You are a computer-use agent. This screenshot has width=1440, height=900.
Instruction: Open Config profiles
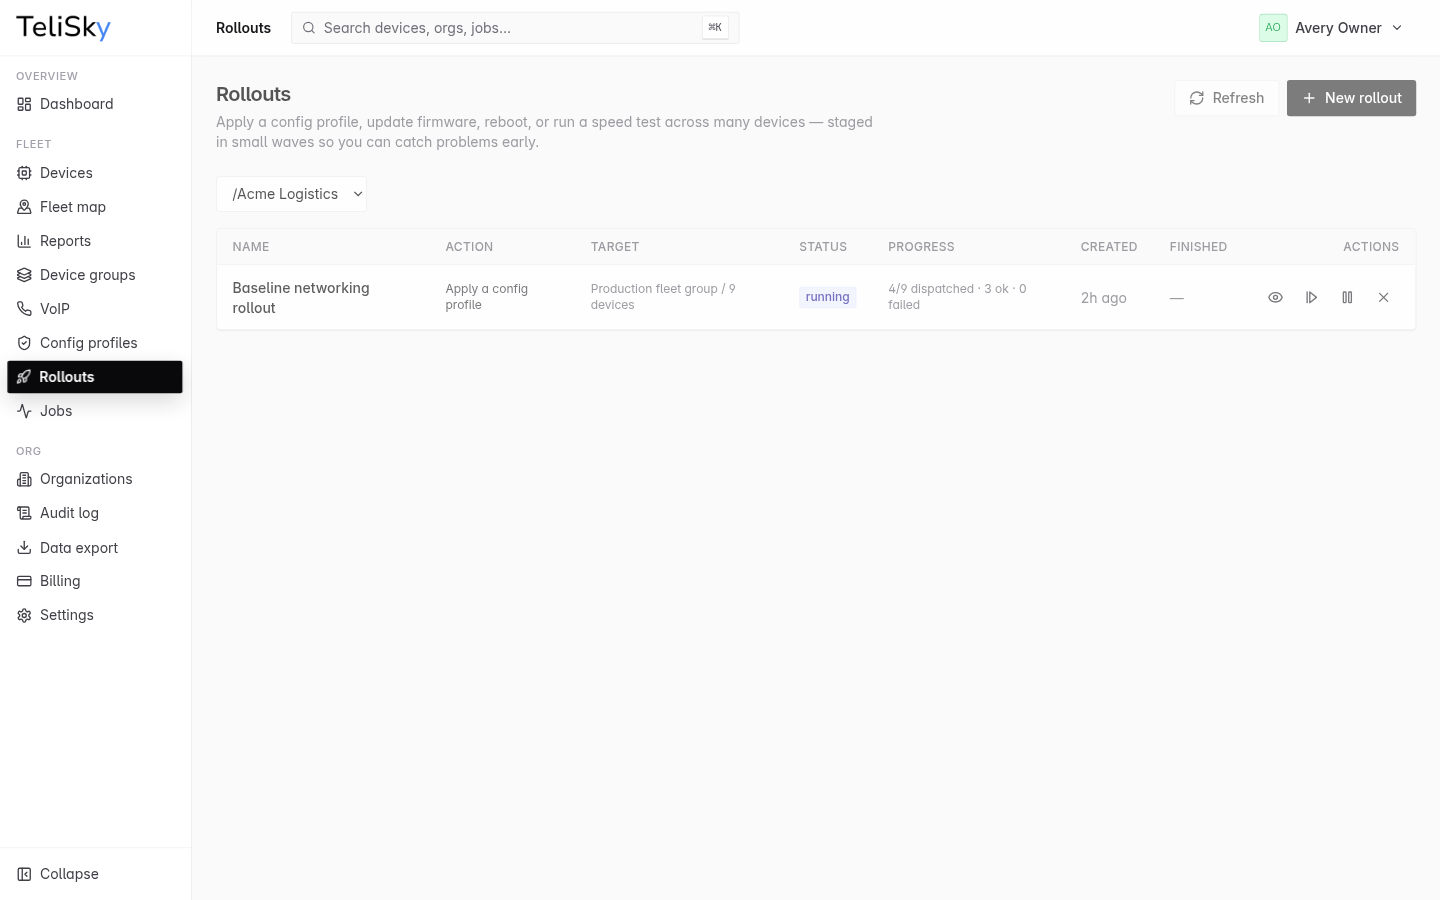[x=95, y=343]
